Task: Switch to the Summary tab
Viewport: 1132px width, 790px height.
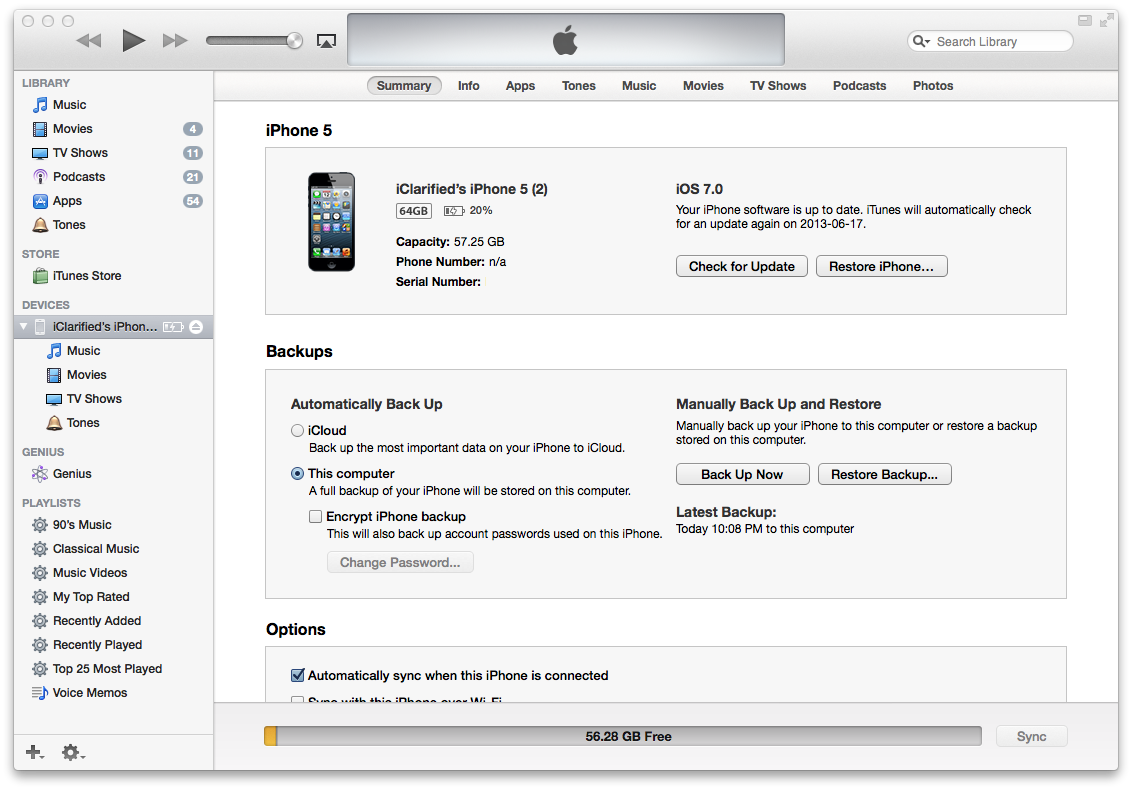Action: point(404,86)
